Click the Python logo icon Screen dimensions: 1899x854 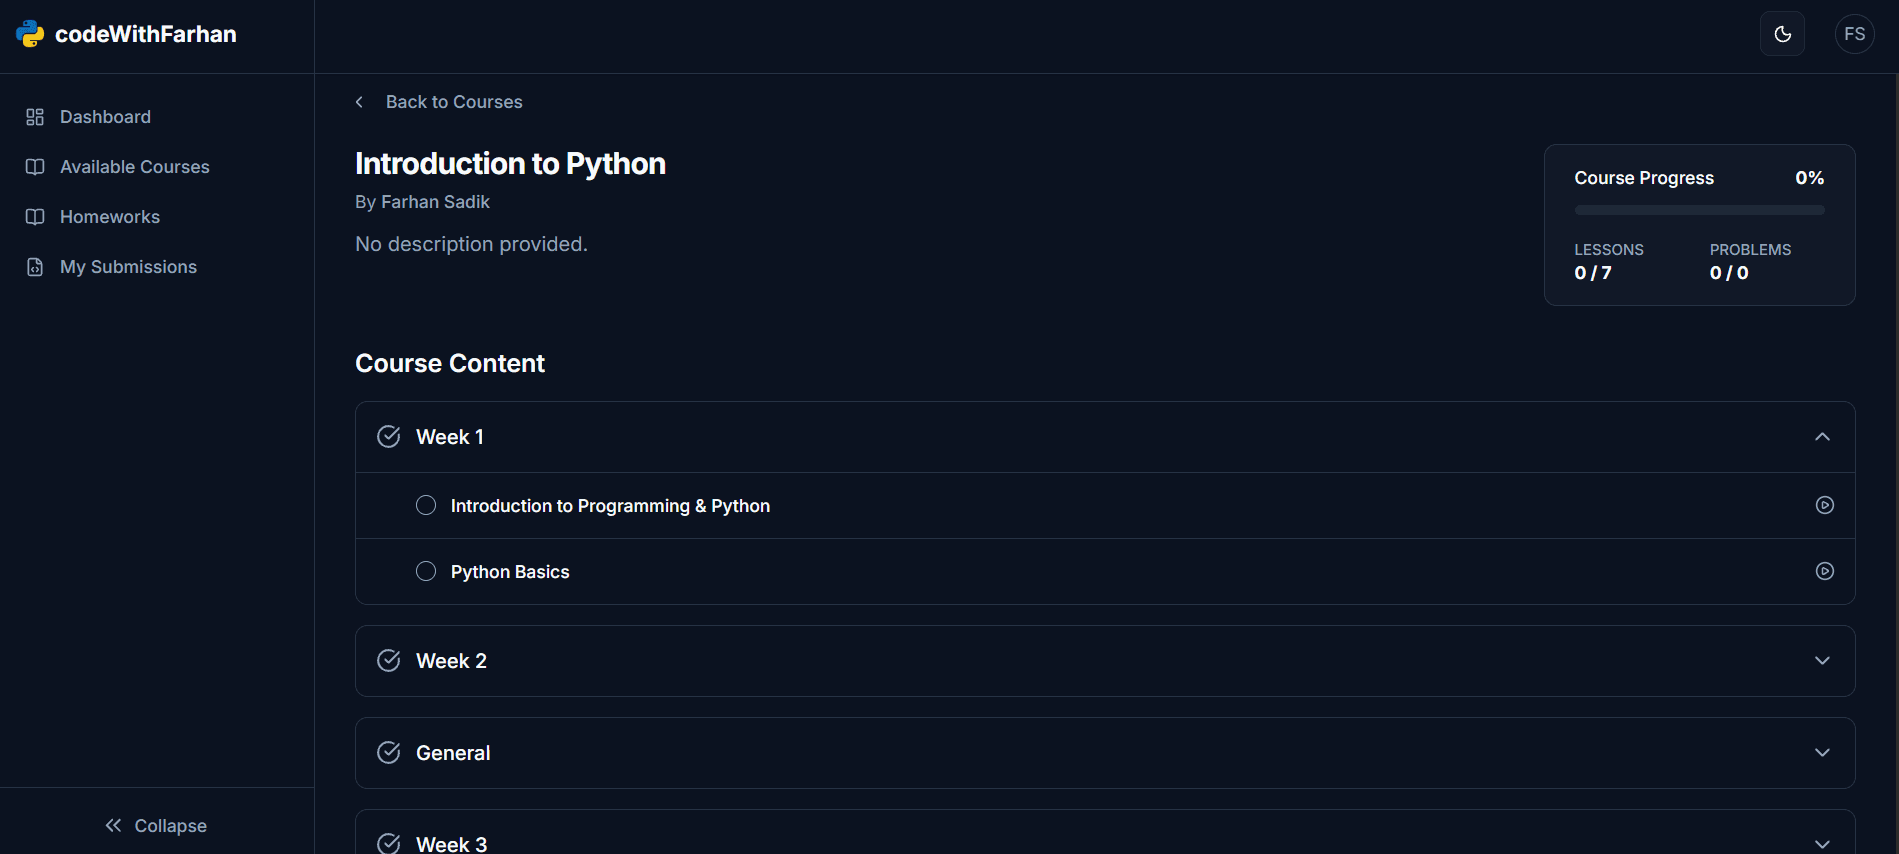point(30,34)
